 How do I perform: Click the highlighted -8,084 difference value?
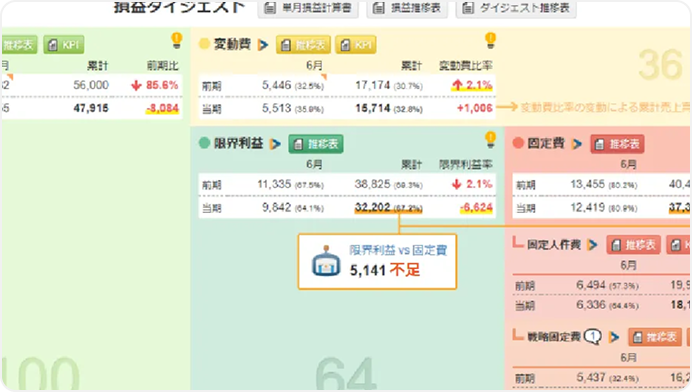(x=162, y=109)
